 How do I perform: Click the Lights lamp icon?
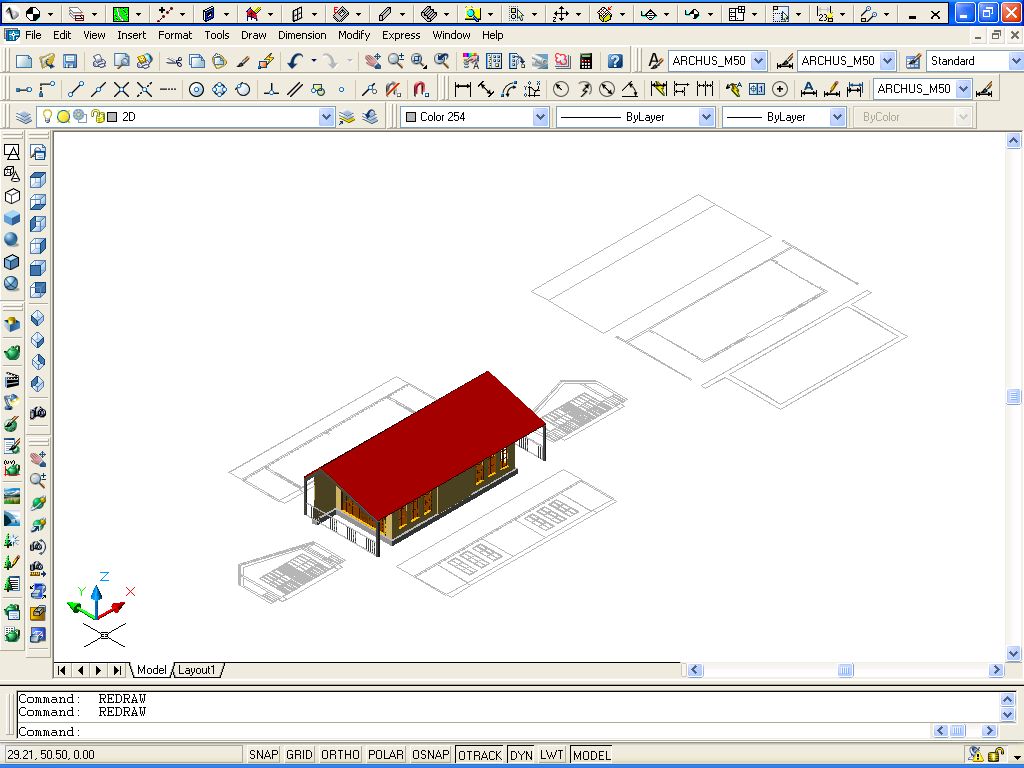point(12,402)
